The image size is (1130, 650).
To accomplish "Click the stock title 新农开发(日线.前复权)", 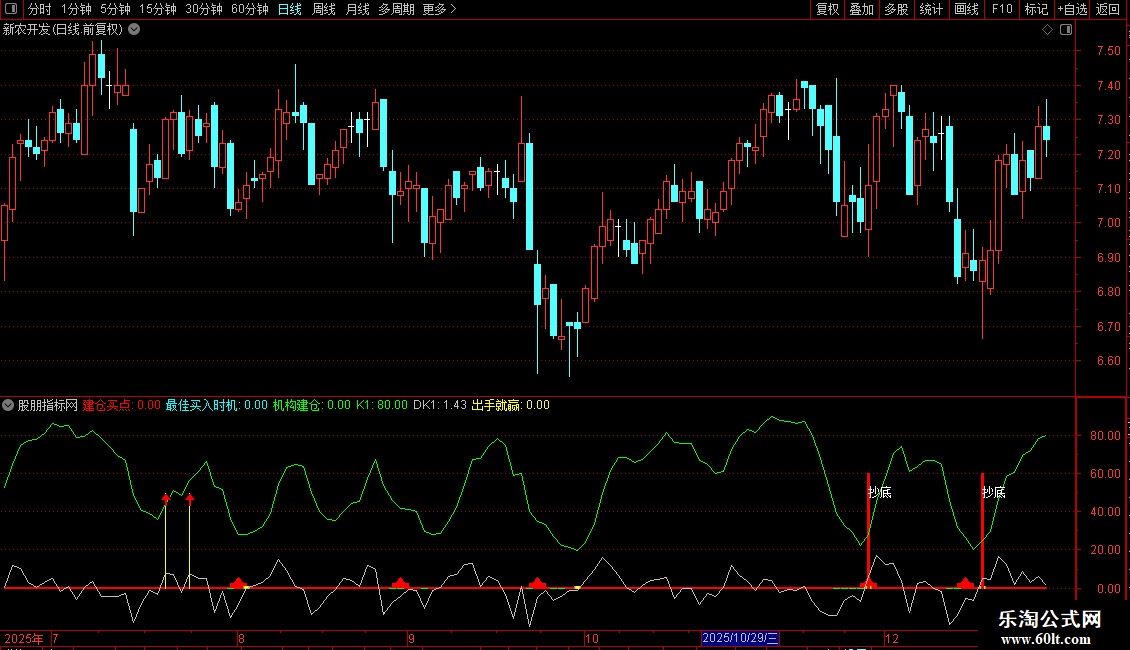I will pyautogui.click(x=63, y=30).
